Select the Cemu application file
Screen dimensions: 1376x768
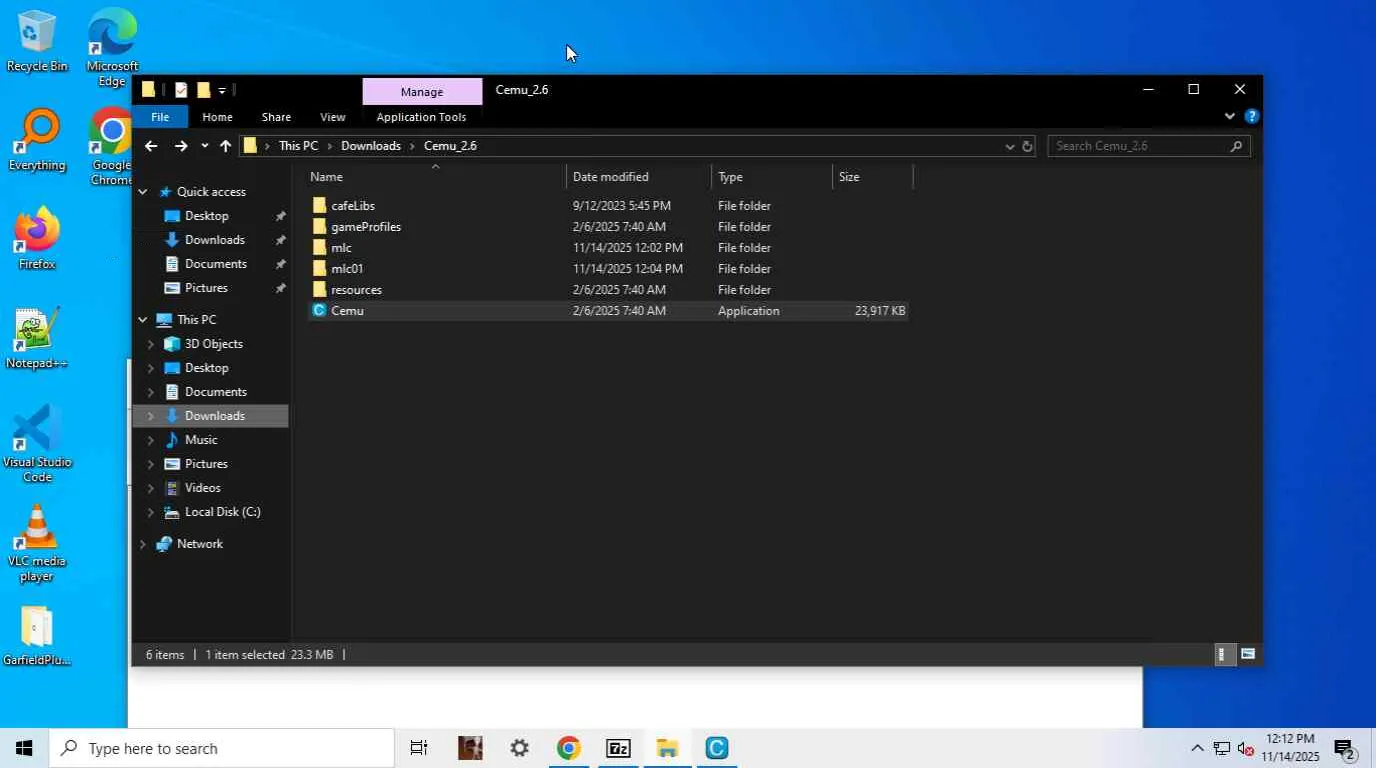pyautogui.click(x=607, y=311)
